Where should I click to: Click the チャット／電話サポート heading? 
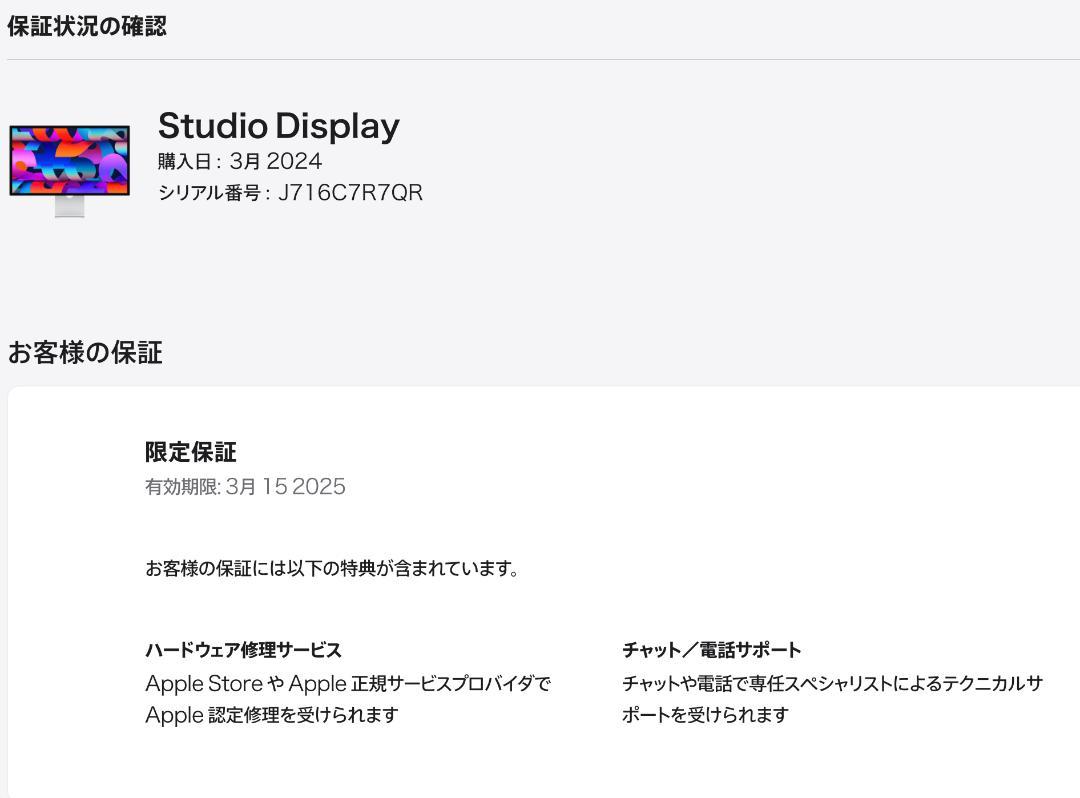(712, 650)
